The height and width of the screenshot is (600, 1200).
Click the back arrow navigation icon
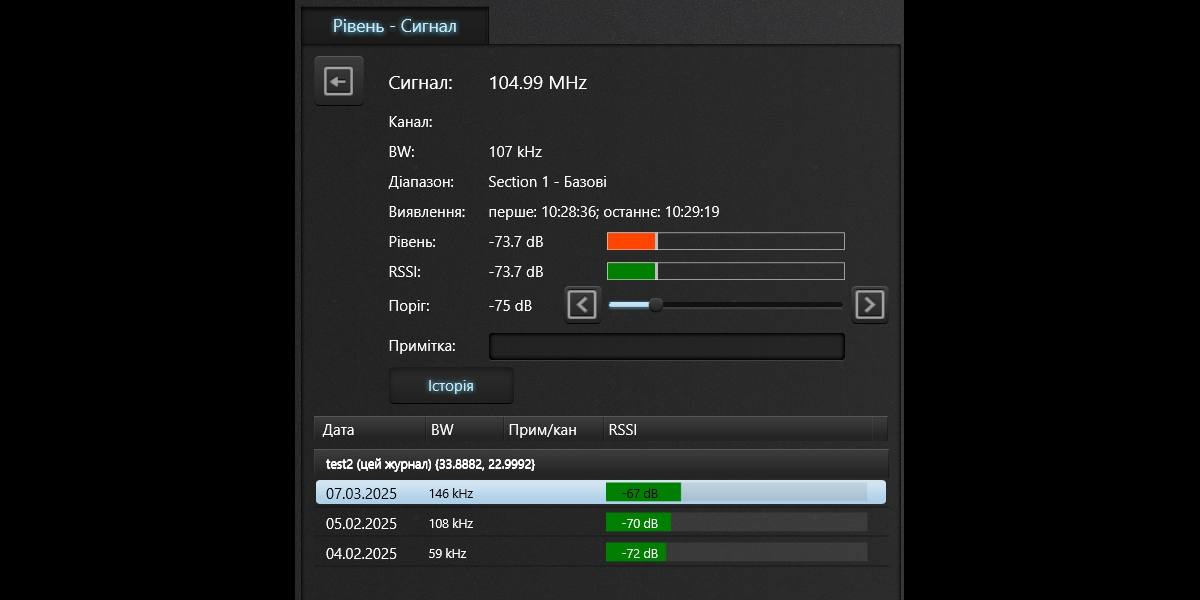coord(339,80)
